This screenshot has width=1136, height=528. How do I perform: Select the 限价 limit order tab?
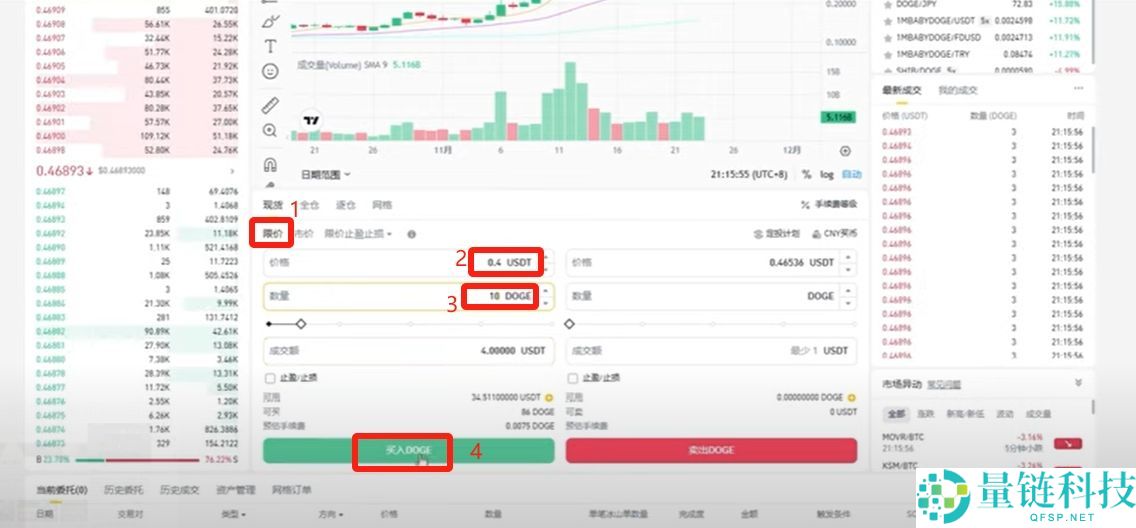(272, 234)
